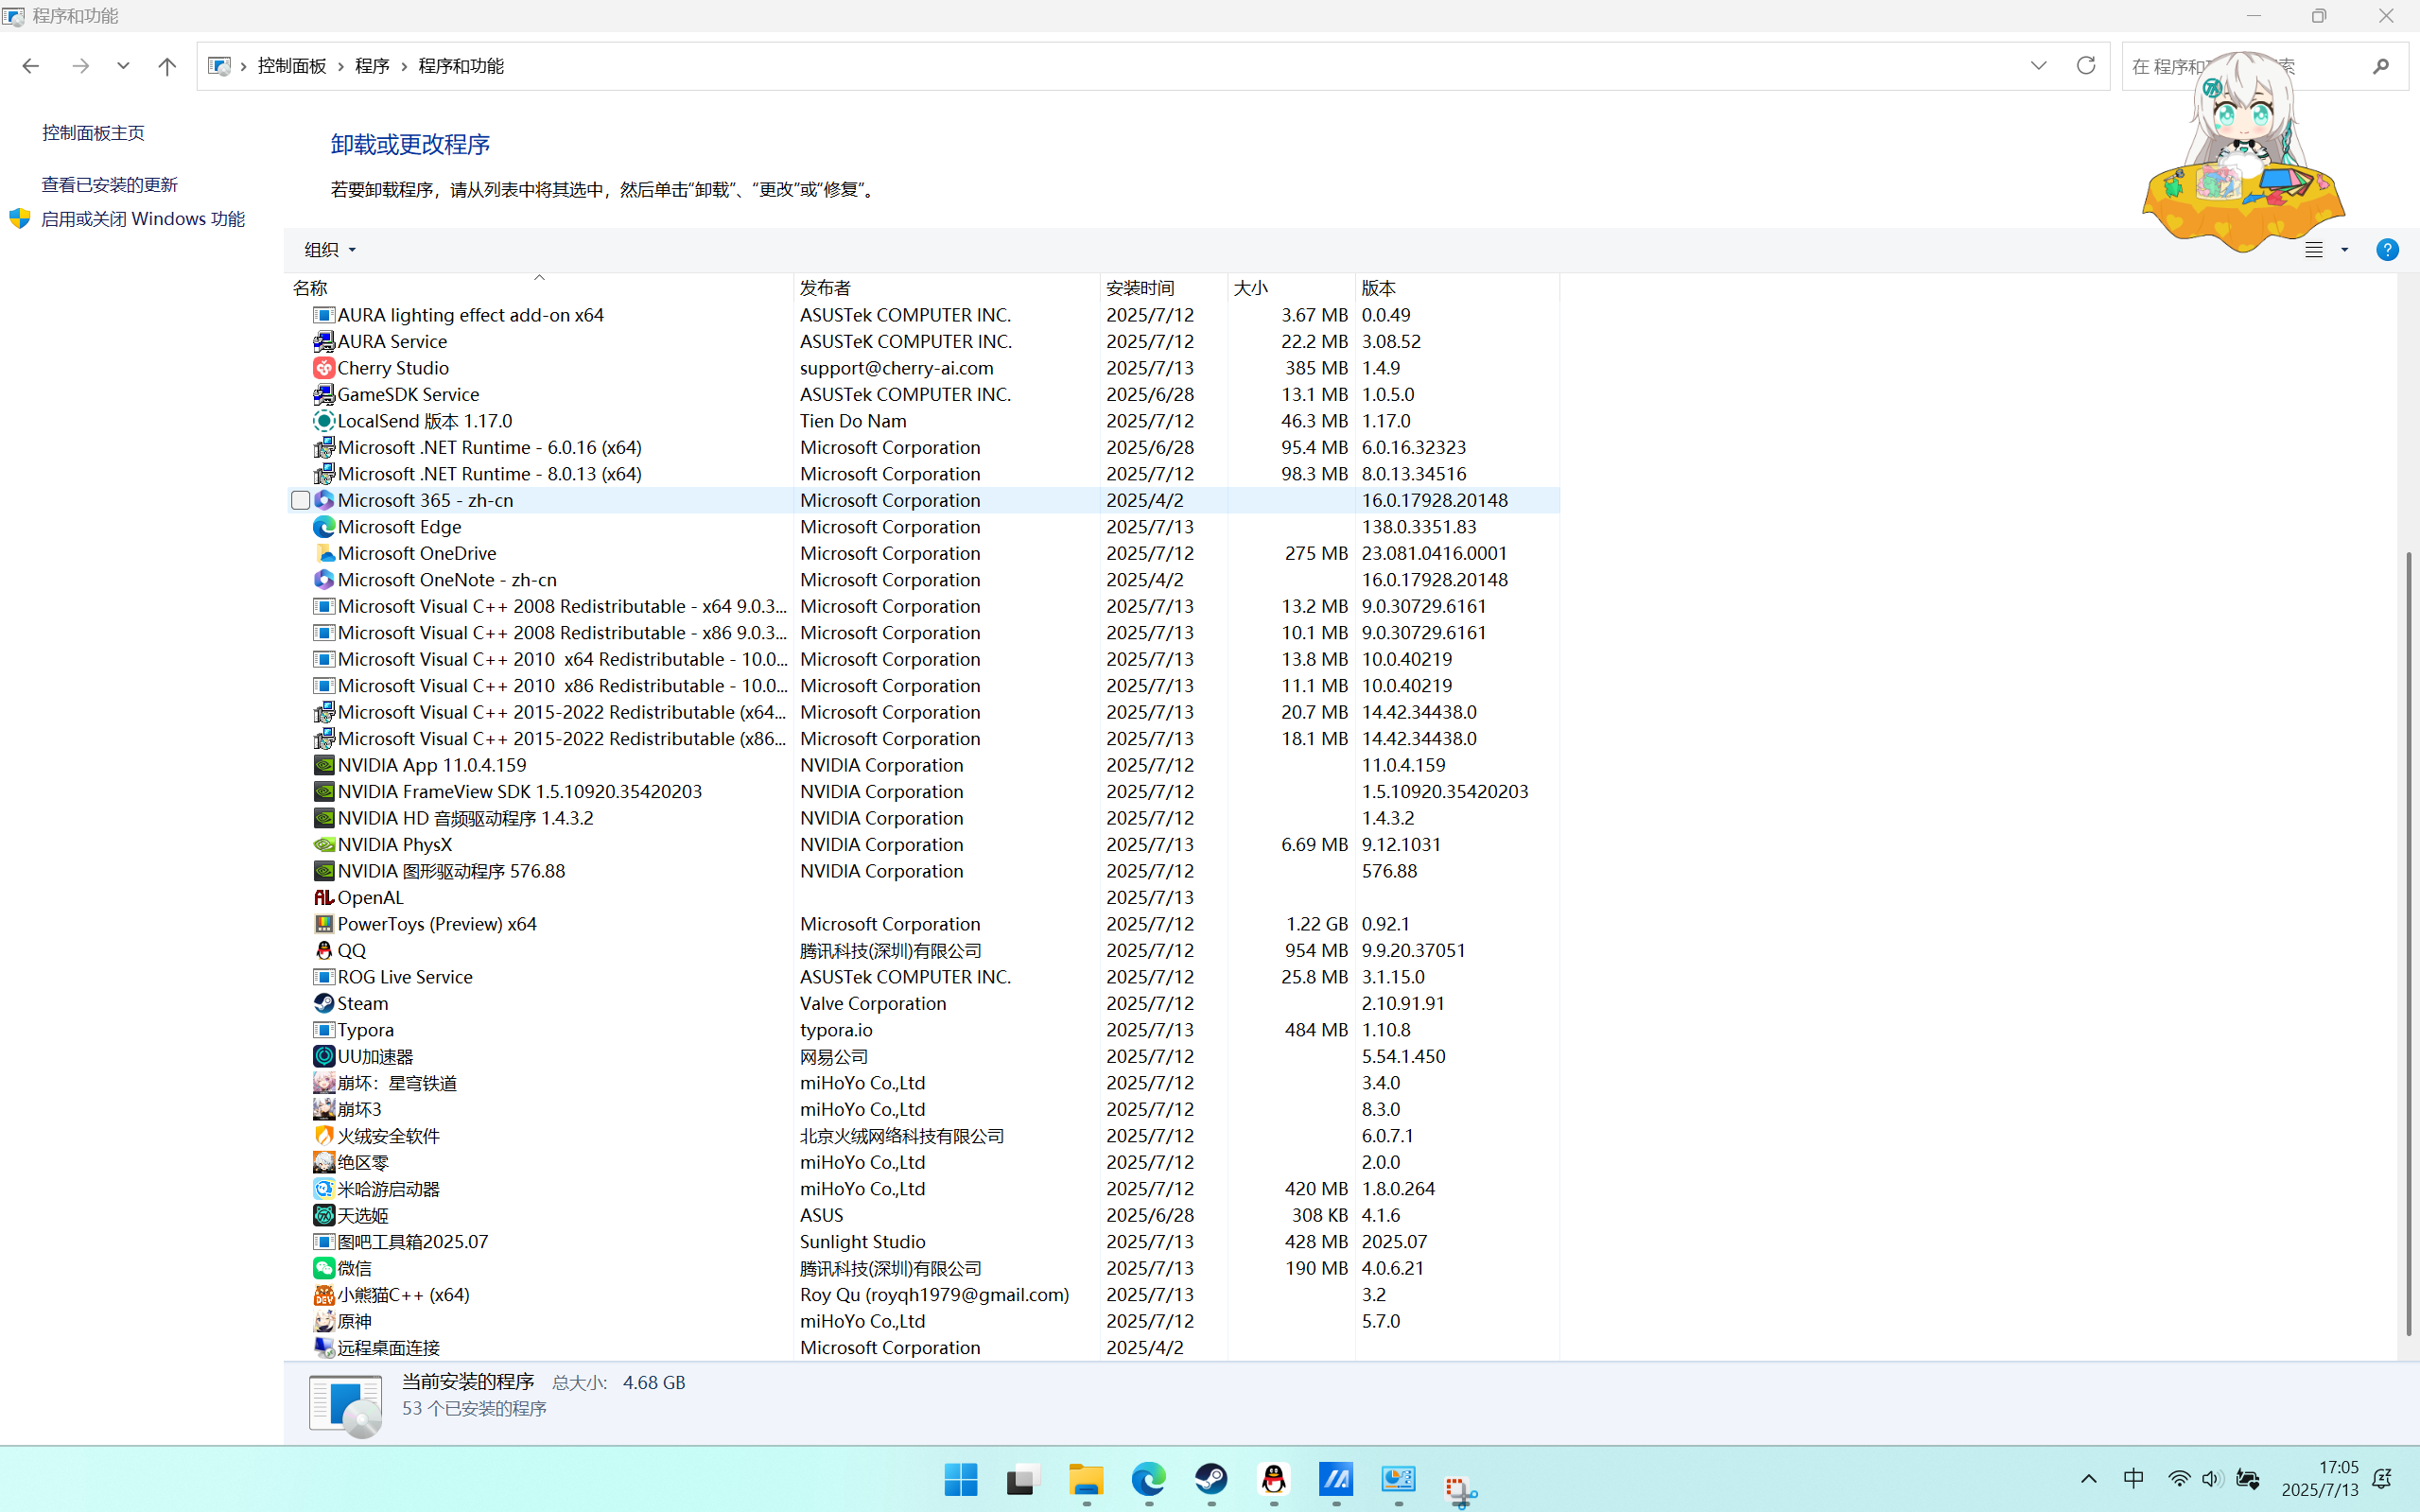
Task: Click the 火绒安全软件 shield icon
Action: click(323, 1136)
